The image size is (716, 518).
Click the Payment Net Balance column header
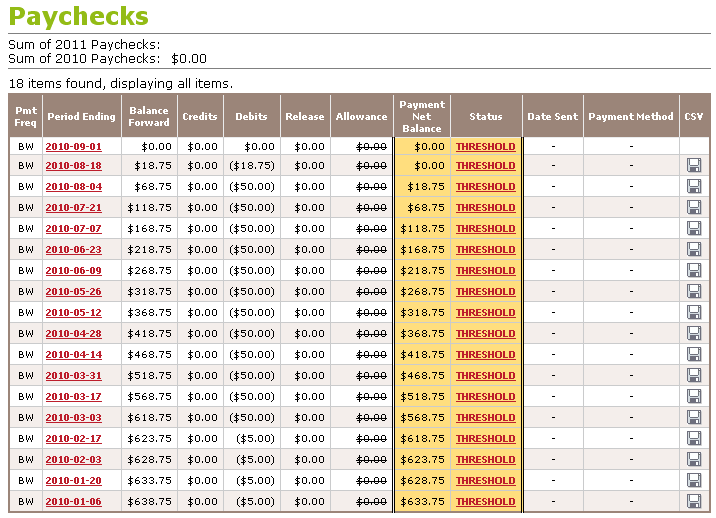(421, 116)
